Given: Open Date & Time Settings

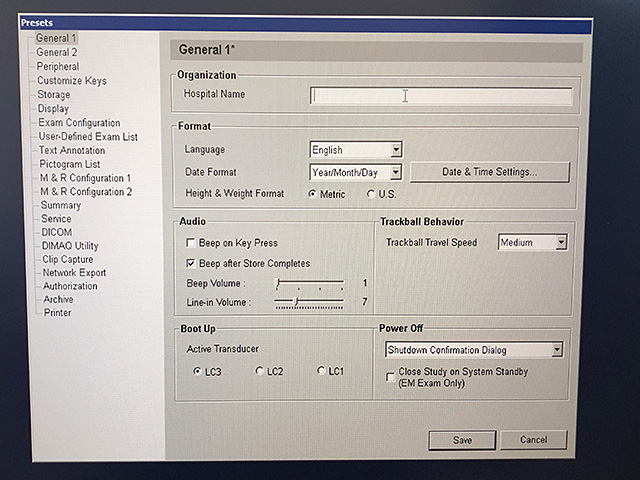Looking at the screenshot, I should coord(489,172).
